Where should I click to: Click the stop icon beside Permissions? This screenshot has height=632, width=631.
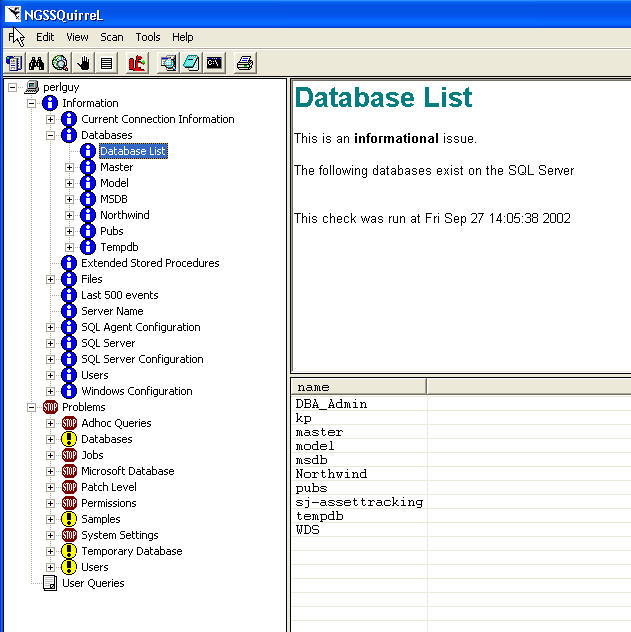(69, 503)
